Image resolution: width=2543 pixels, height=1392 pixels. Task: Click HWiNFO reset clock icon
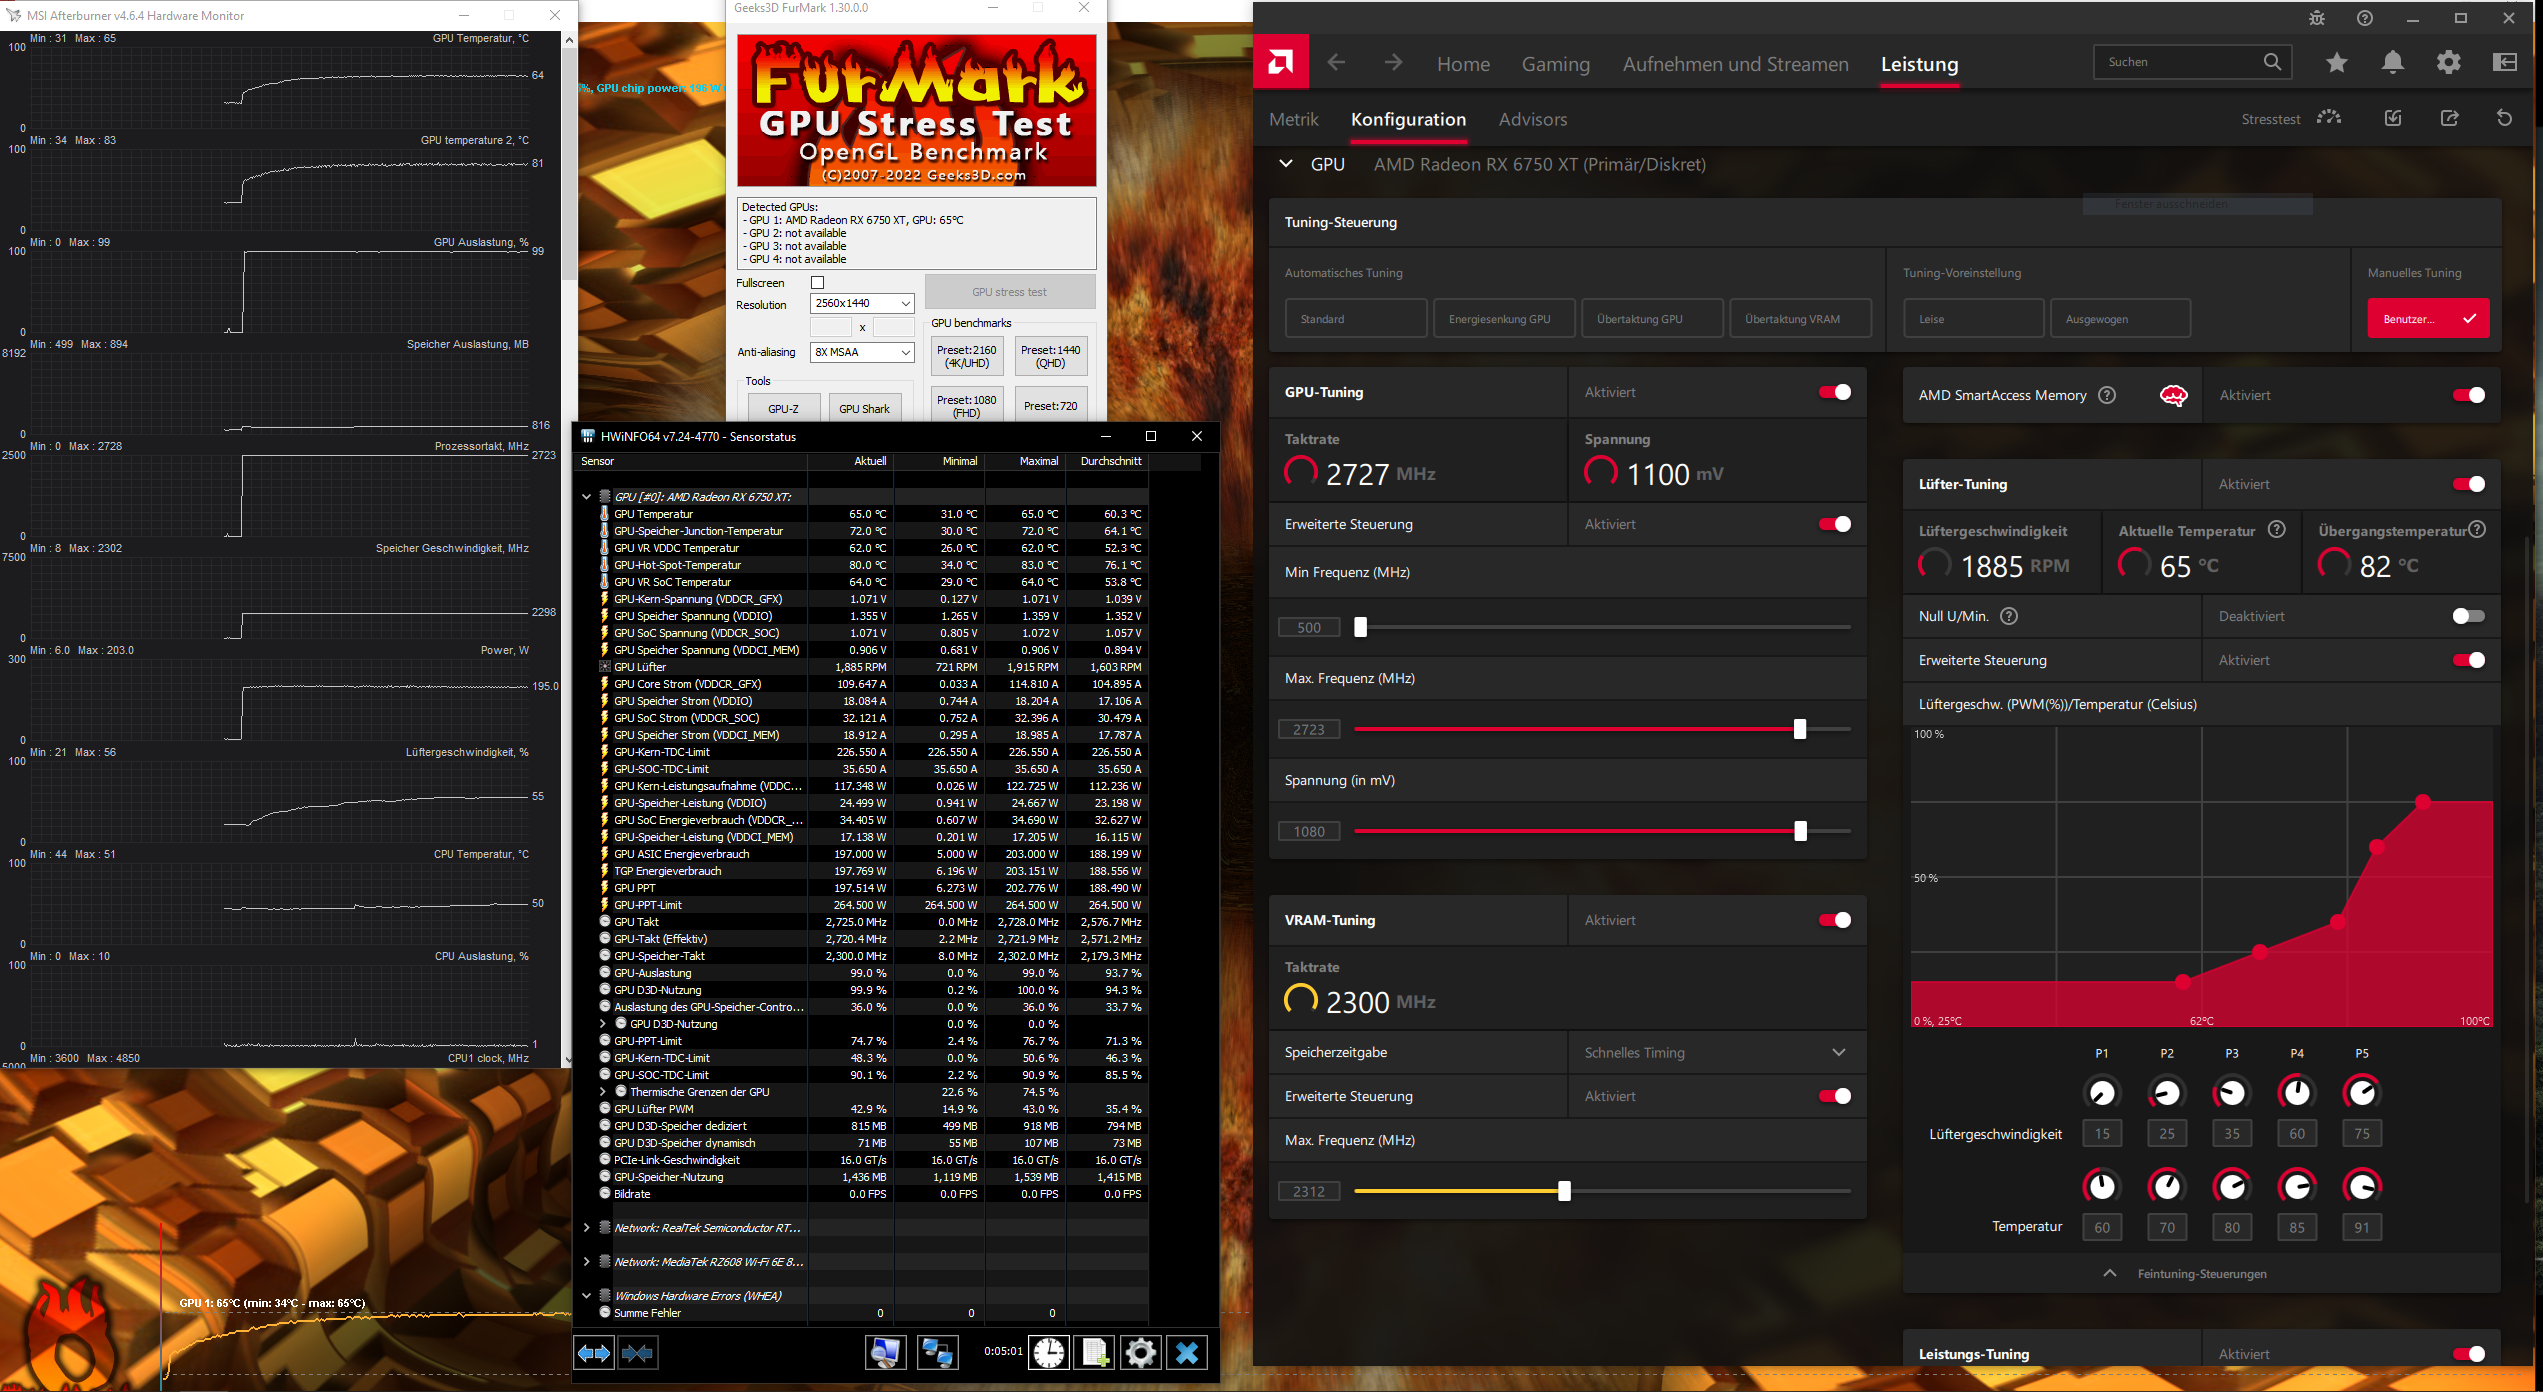point(1048,1353)
